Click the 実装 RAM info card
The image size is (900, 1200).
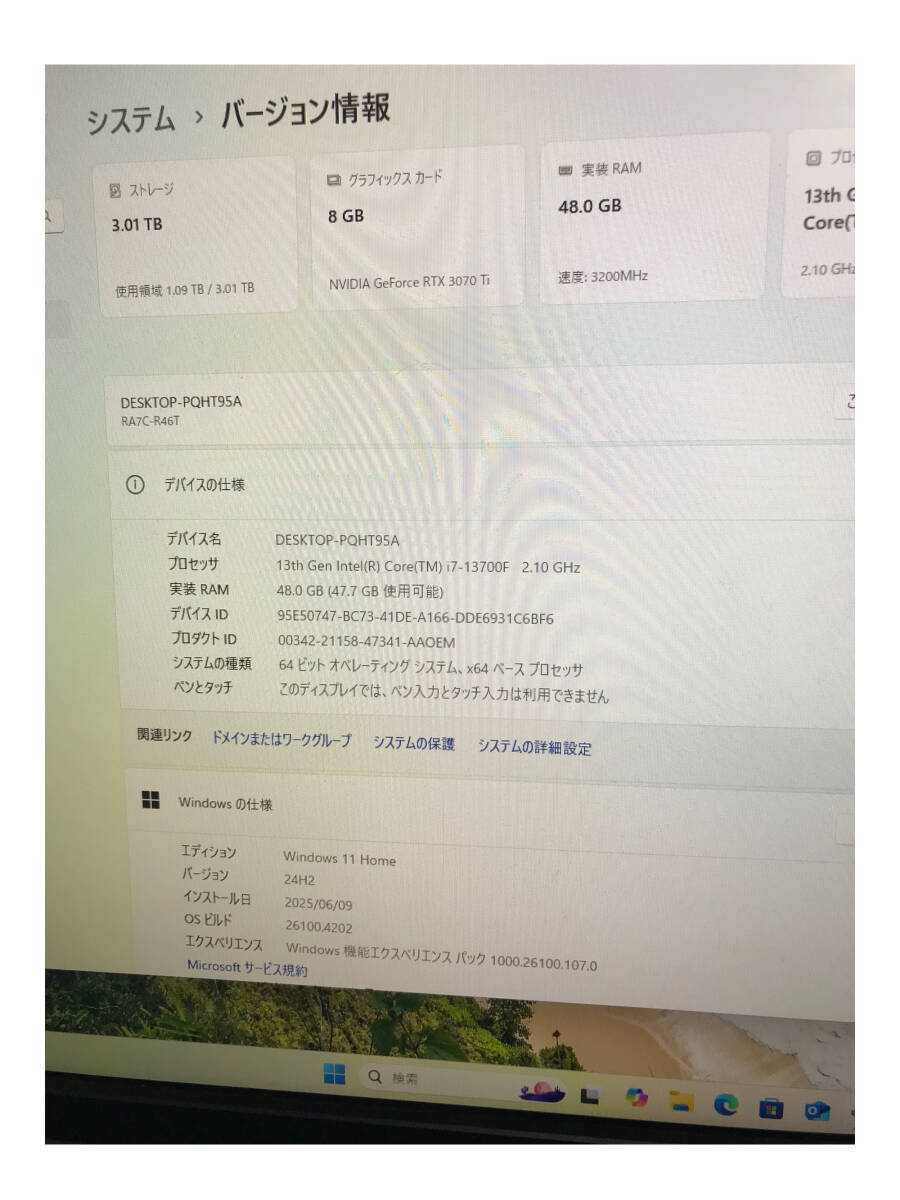pyautogui.click(x=655, y=218)
